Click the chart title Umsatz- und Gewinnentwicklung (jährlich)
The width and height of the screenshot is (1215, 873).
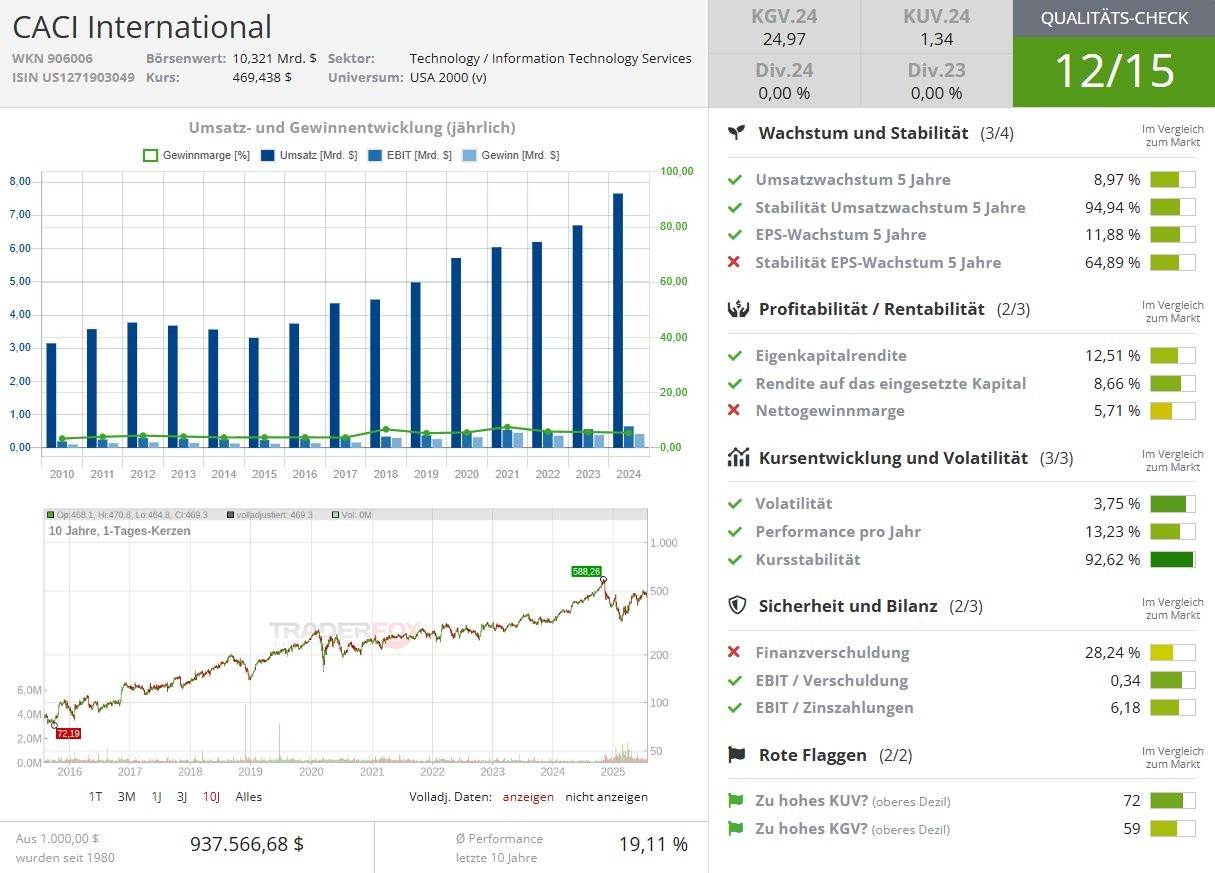352,127
